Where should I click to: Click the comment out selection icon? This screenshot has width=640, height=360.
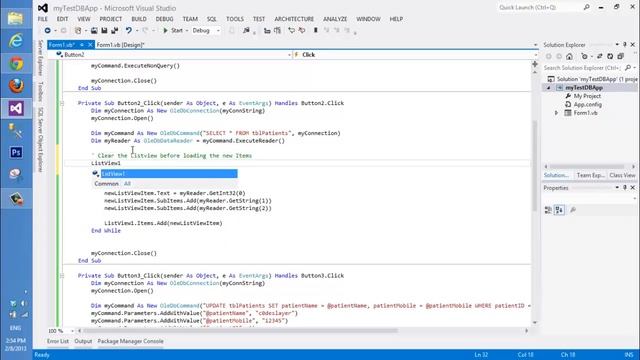[291, 31]
